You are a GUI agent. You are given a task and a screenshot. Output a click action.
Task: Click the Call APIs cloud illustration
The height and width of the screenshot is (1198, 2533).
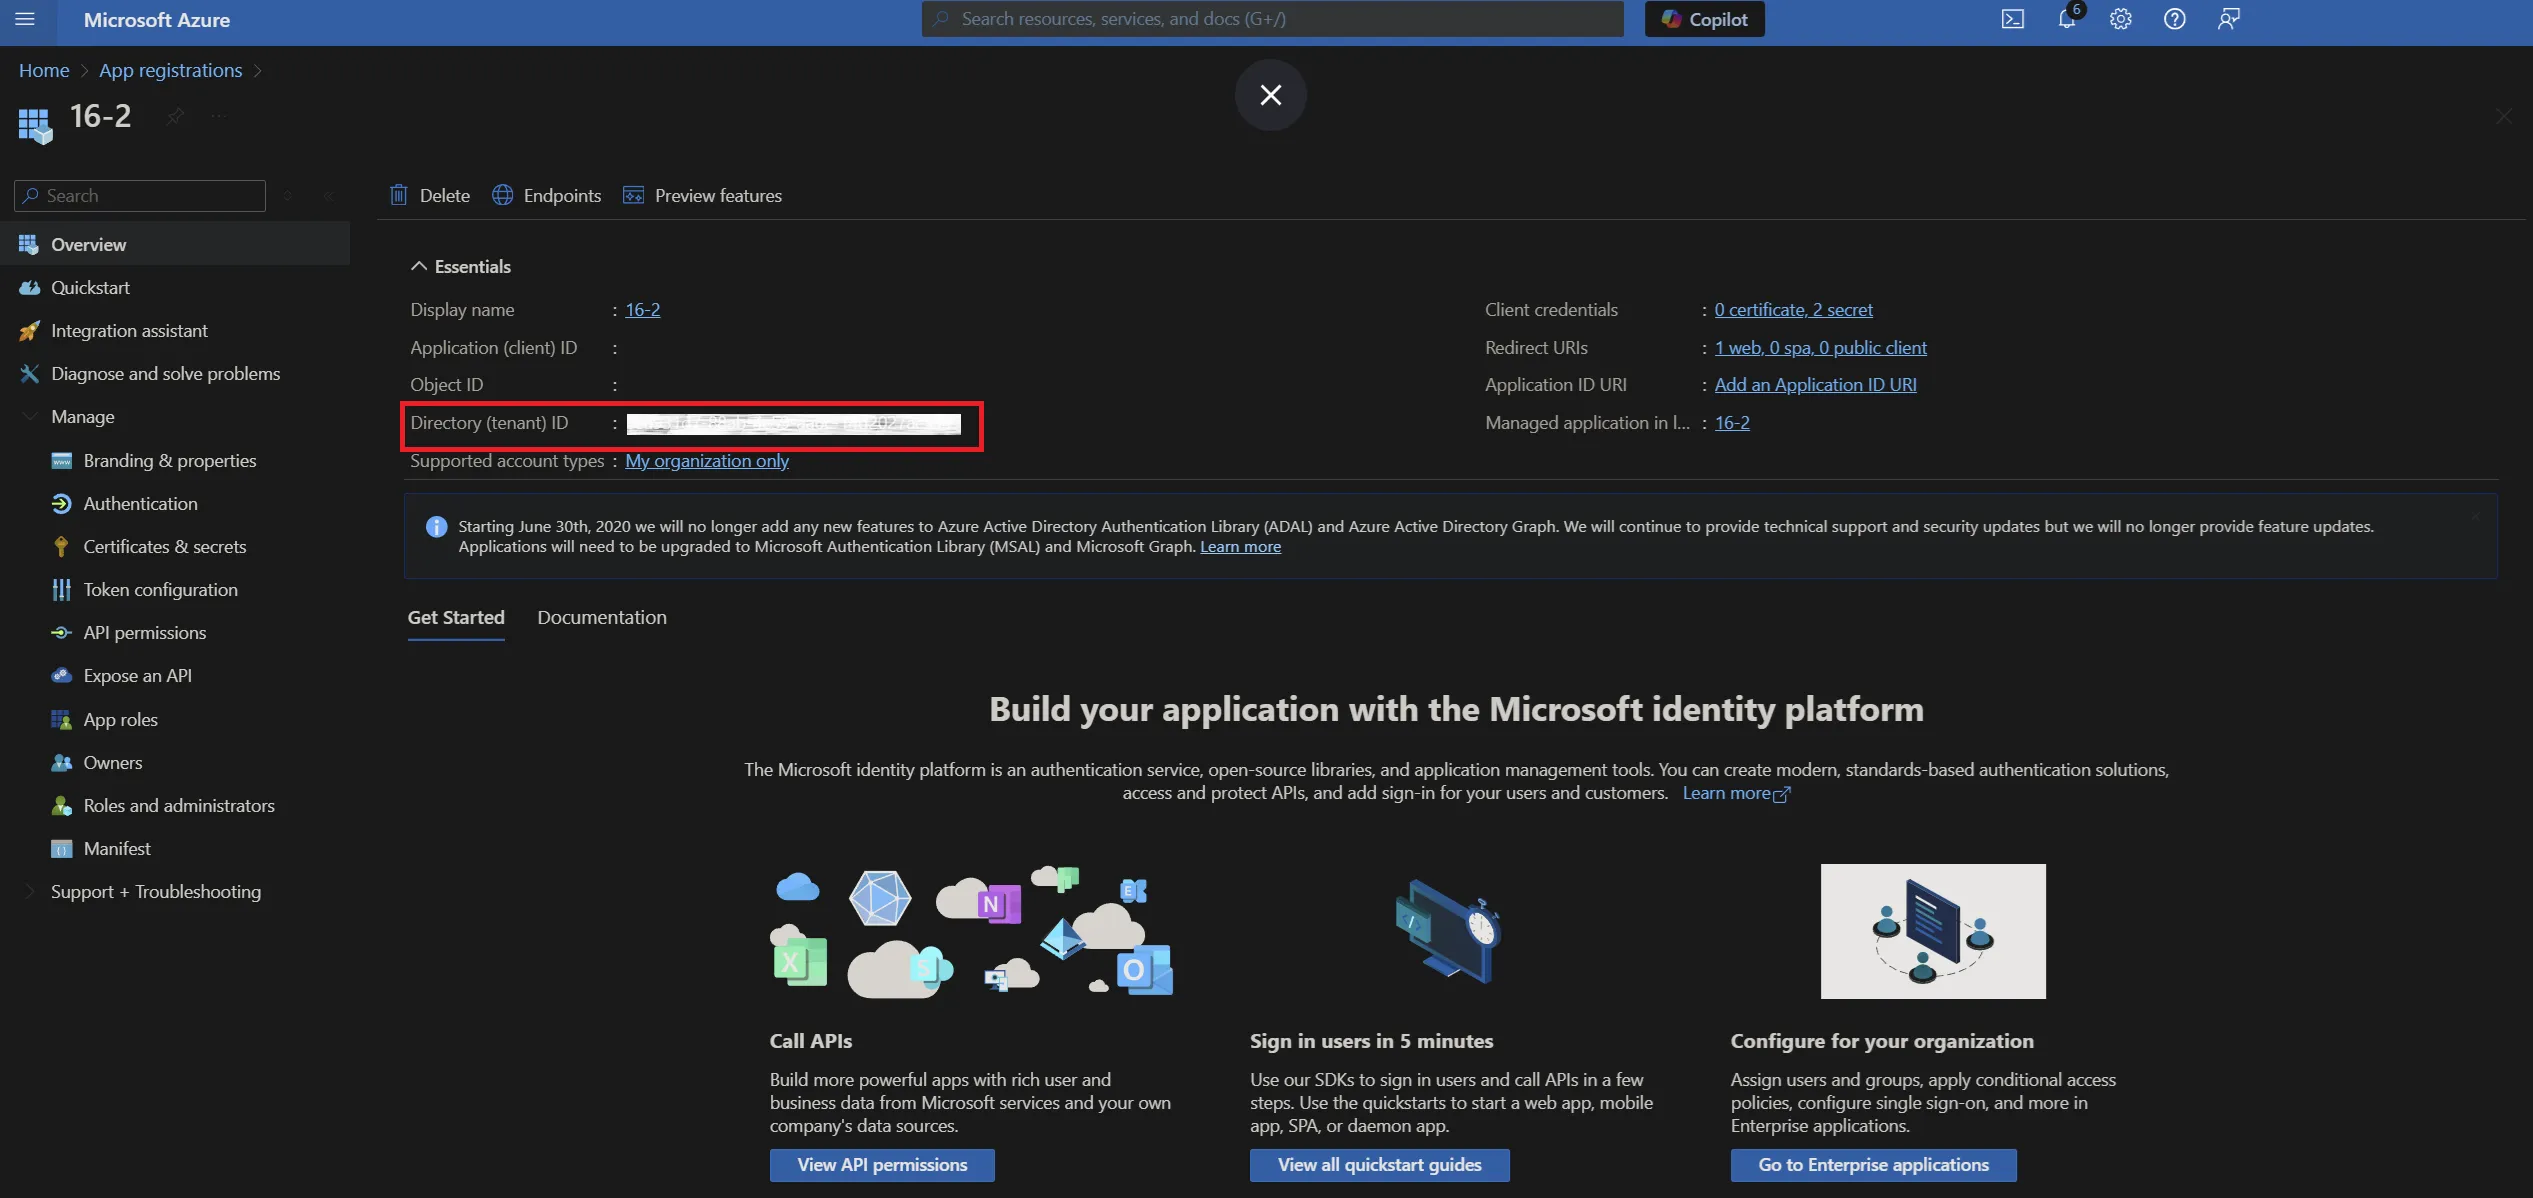[971, 931]
